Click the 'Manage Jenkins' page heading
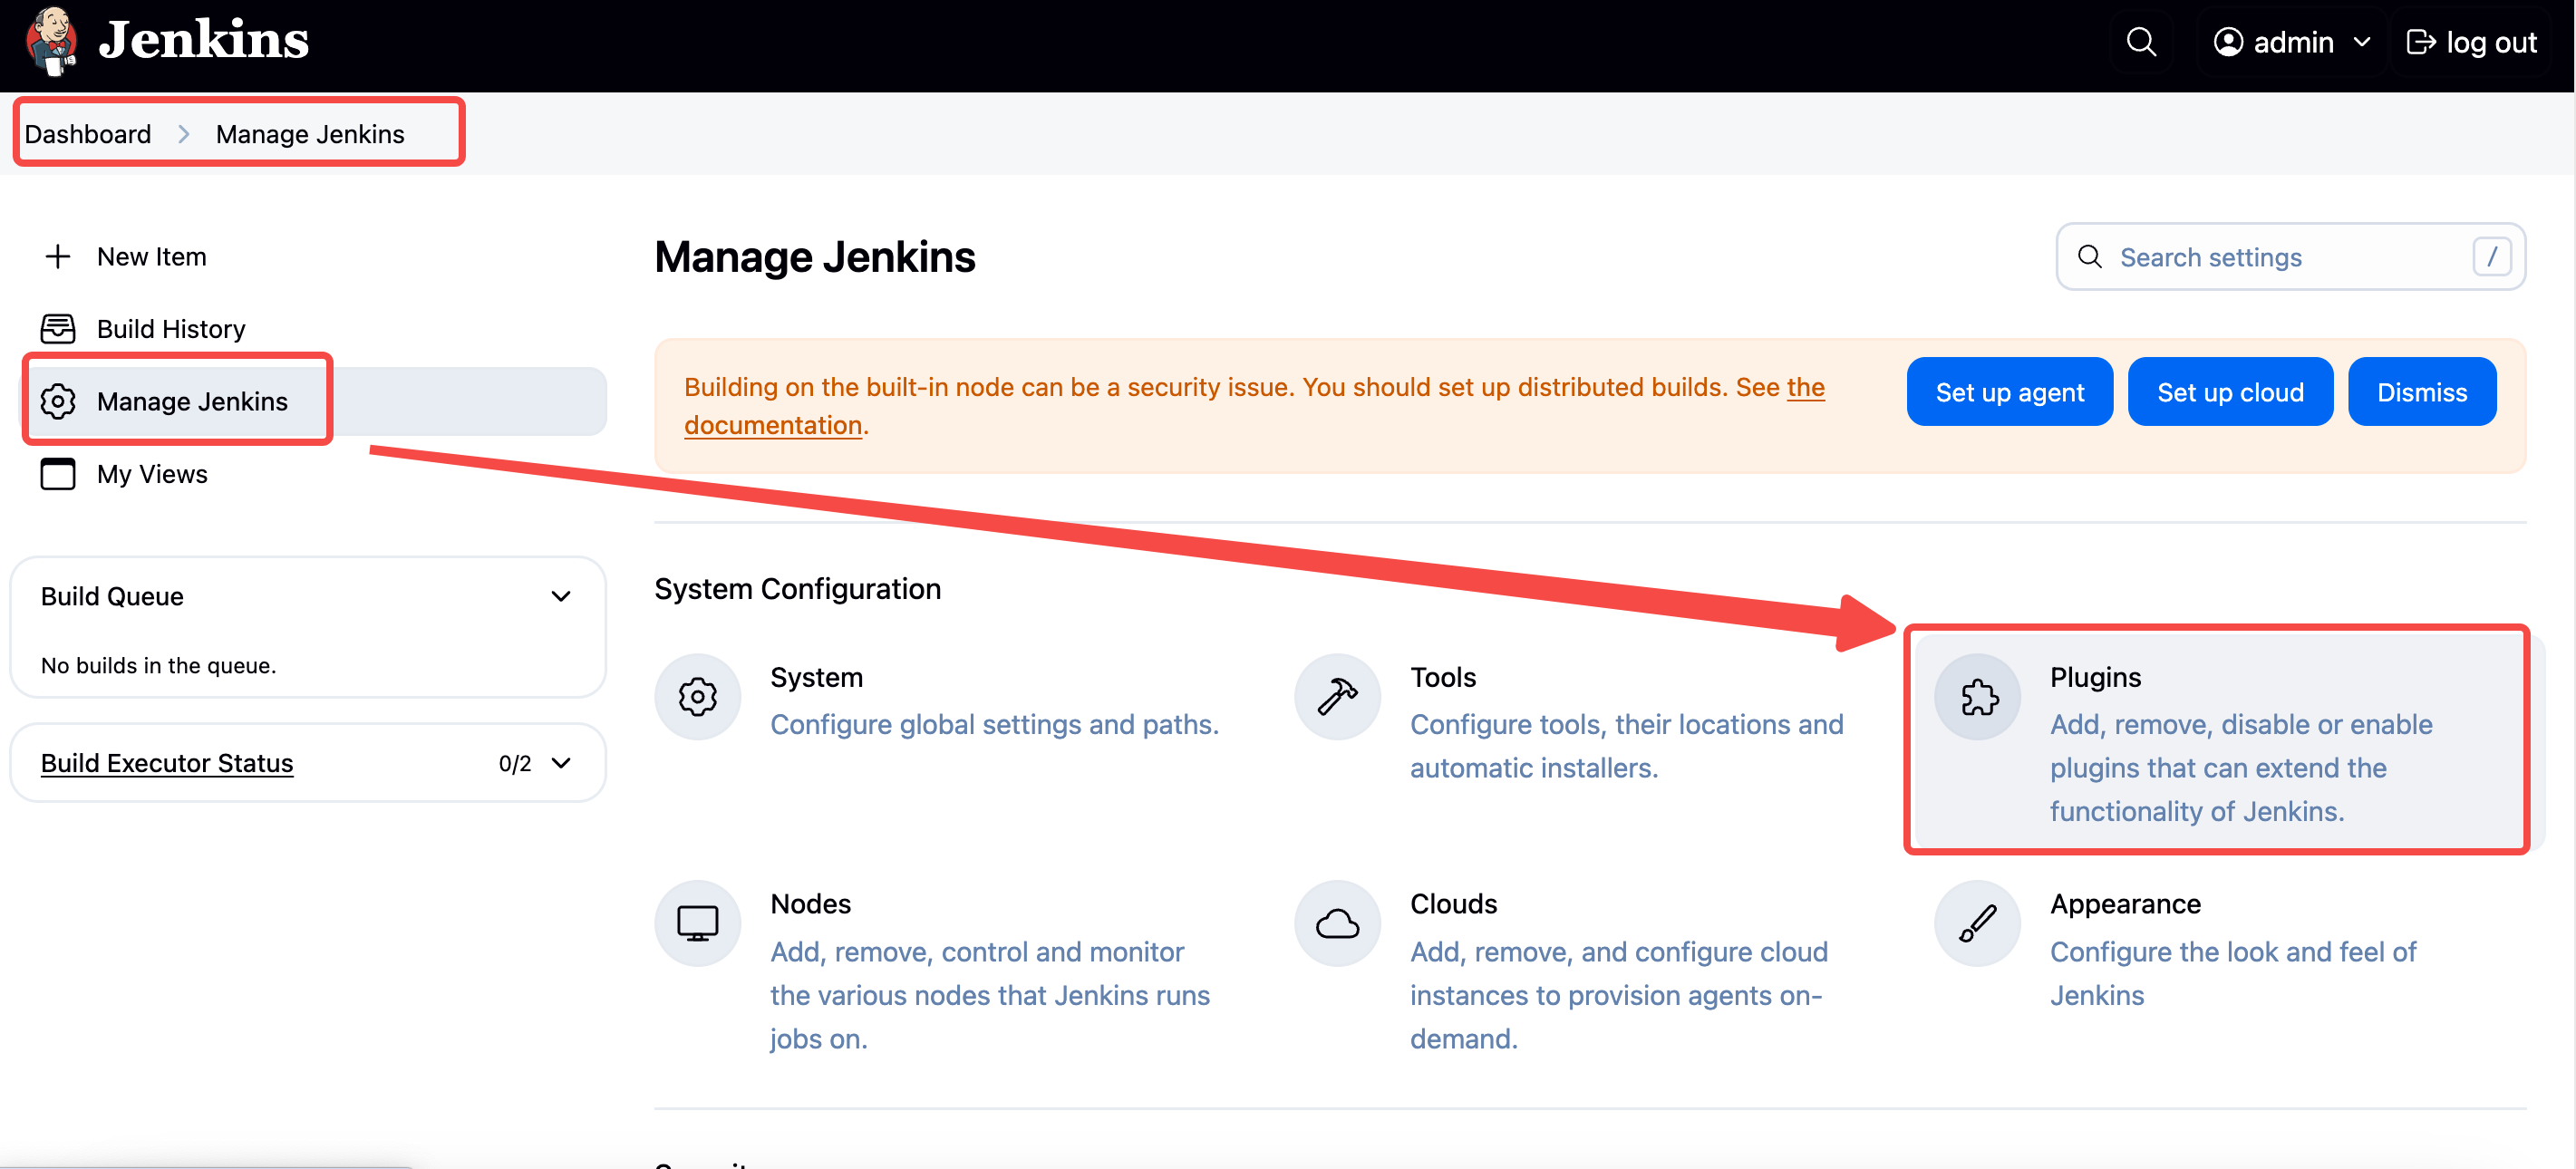 814,257
